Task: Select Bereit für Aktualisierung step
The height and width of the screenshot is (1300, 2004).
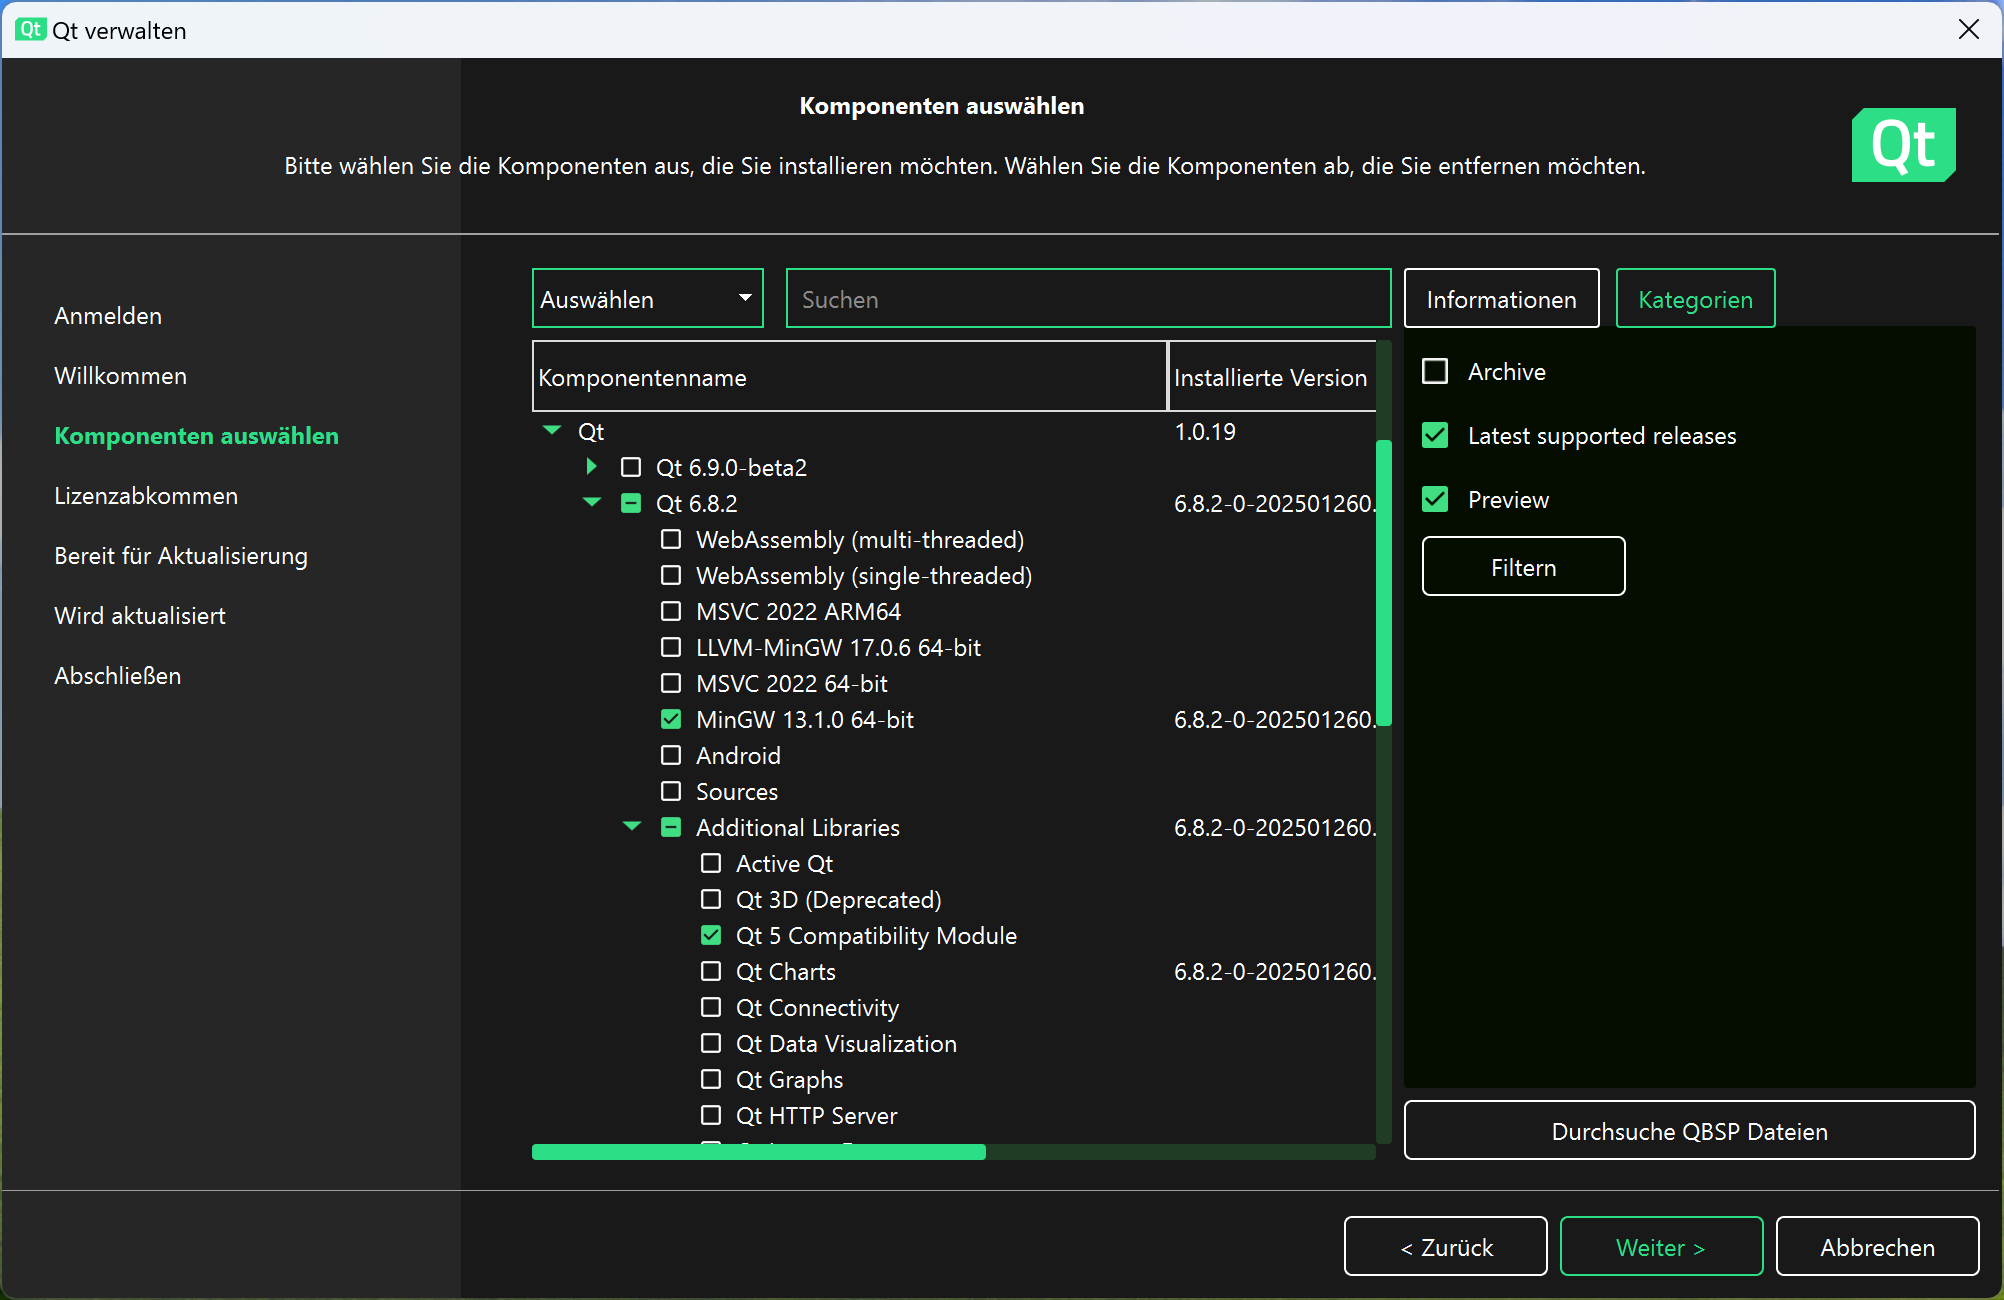Action: click(181, 556)
